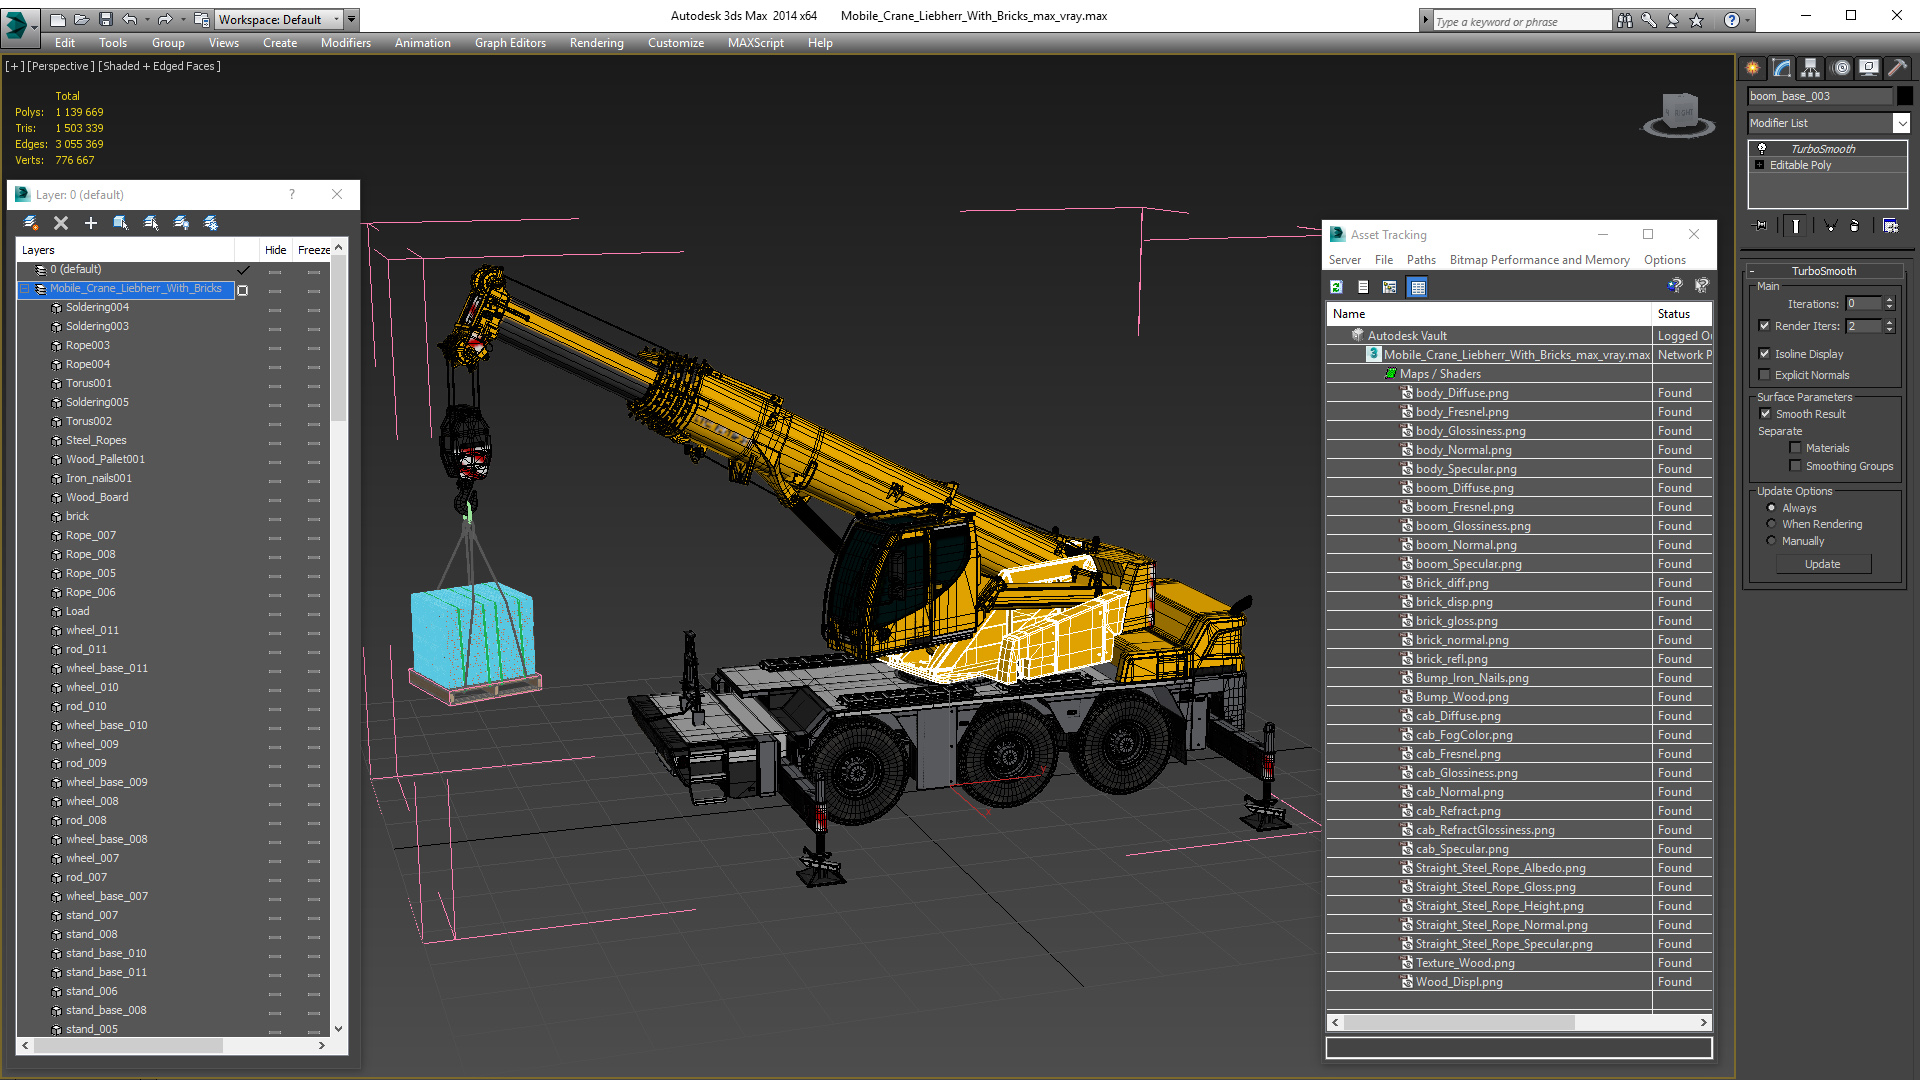The width and height of the screenshot is (1920, 1080).
Task: Open the Undo history dropdown arrow
Action: (x=147, y=19)
